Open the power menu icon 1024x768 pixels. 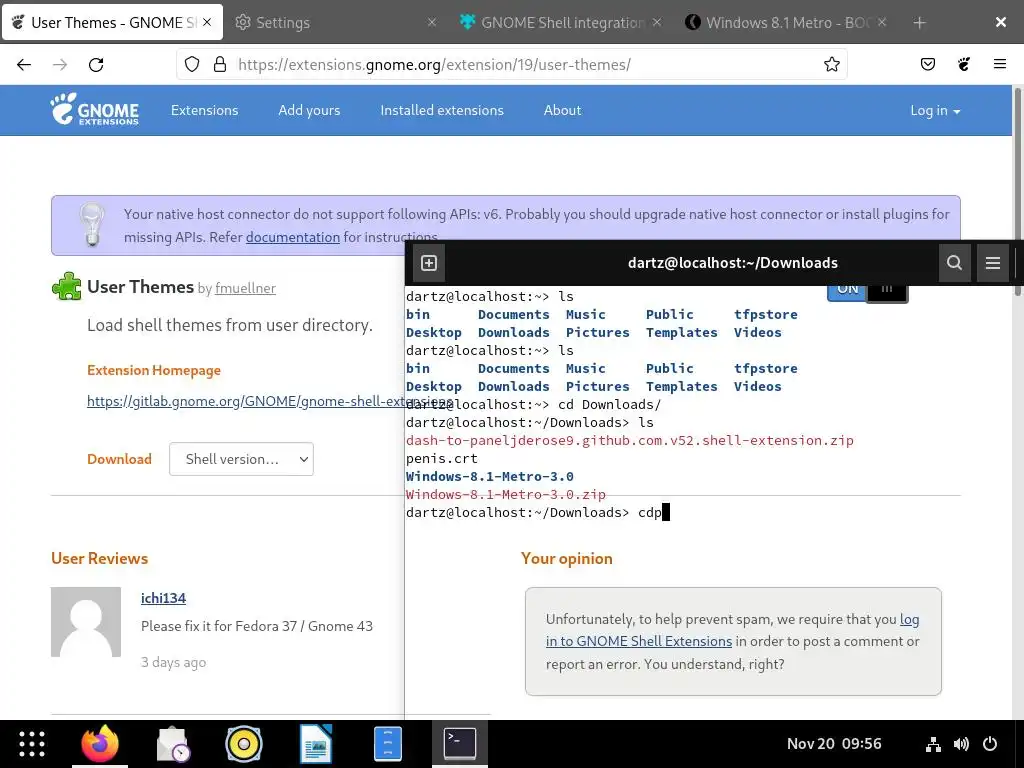(990, 744)
